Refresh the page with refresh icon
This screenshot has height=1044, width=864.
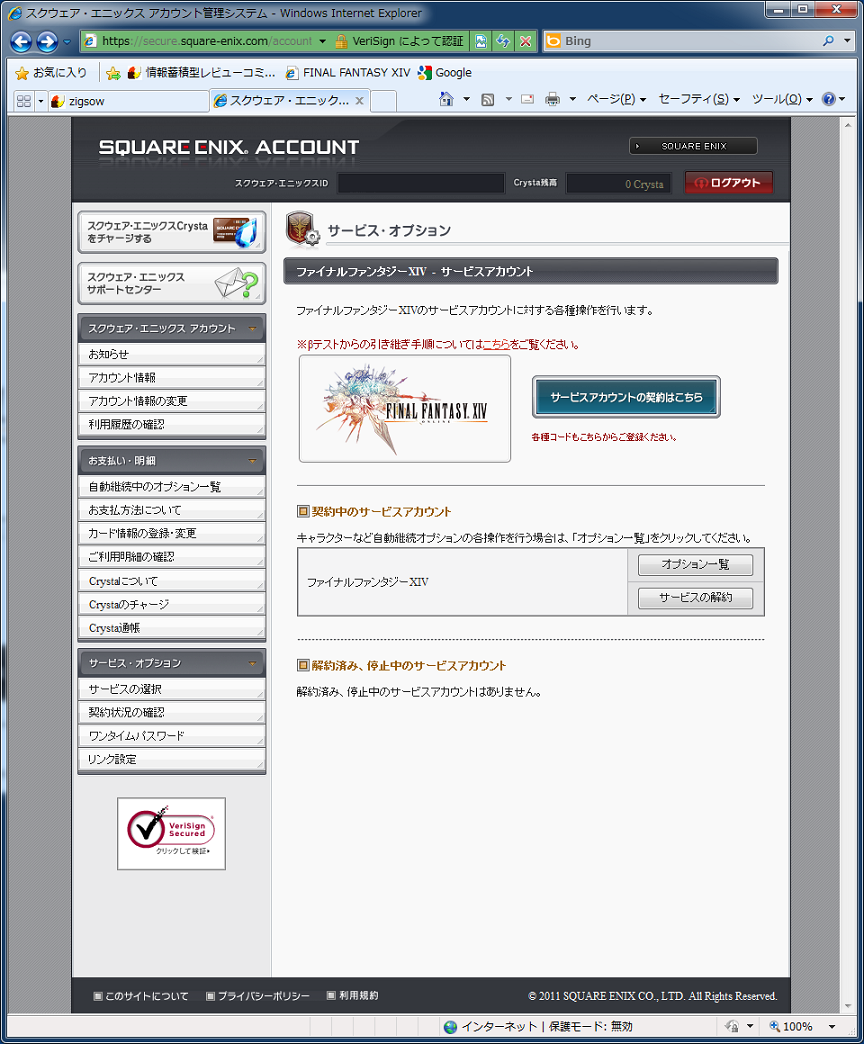pos(503,41)
